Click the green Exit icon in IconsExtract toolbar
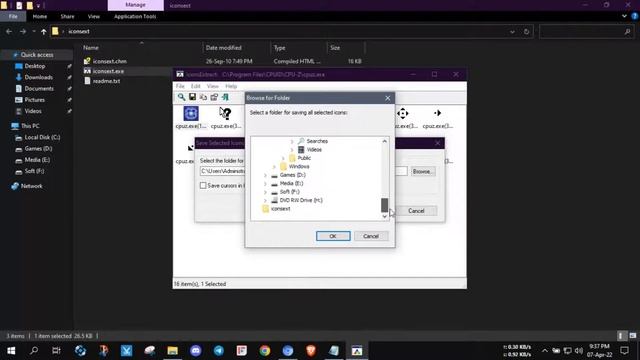Image resolution: width=640 pixels, height=360 pixels. 225,97
